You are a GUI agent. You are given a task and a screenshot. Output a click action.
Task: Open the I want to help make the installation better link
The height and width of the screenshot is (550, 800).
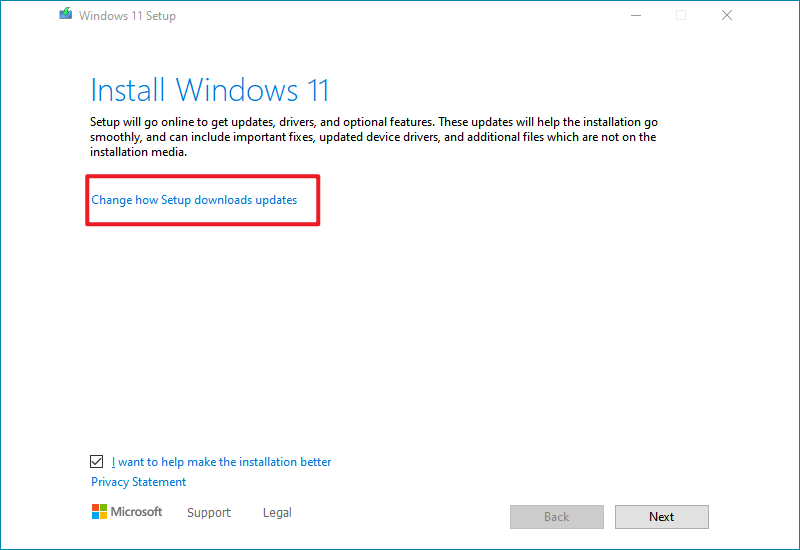pos(221,462)
